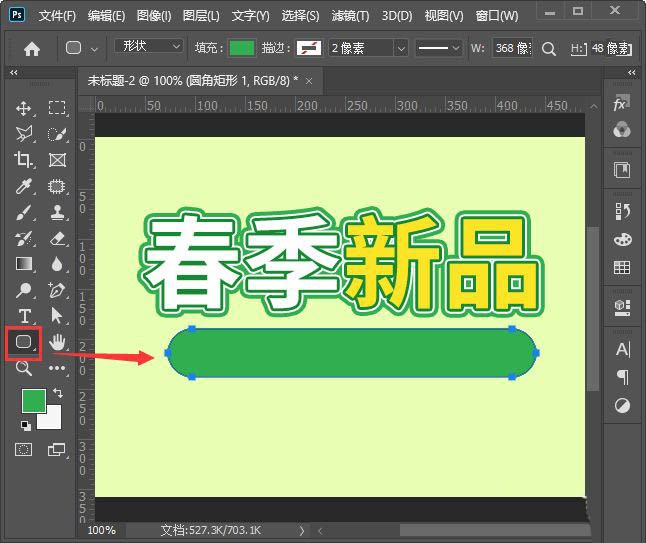This screenshot has height=543, width=646.
Task: Select the Crop tool
Action: pos(24,160)
